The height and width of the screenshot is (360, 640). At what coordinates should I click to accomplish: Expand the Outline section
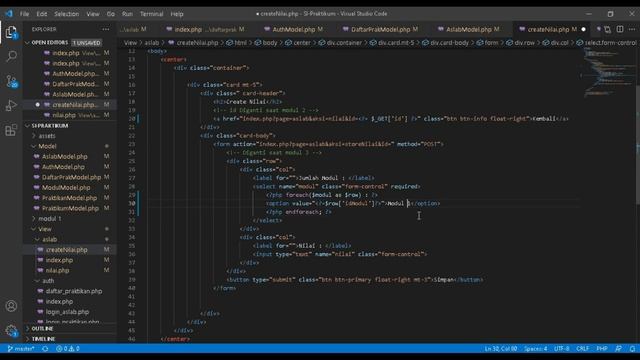(42, 329)
